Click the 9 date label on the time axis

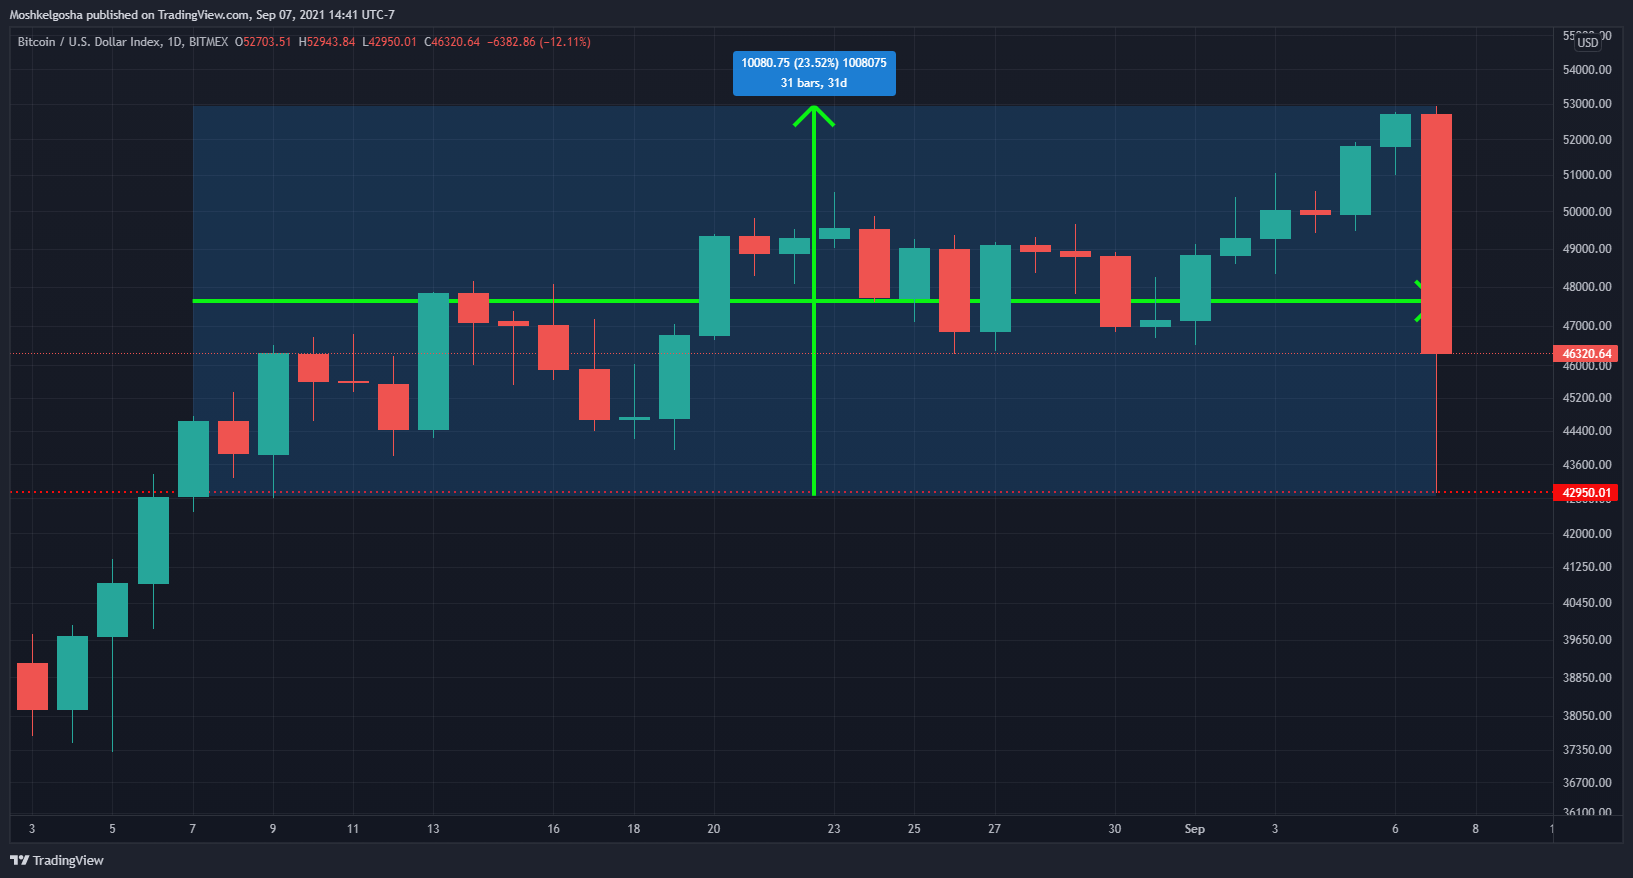point(273,829)
